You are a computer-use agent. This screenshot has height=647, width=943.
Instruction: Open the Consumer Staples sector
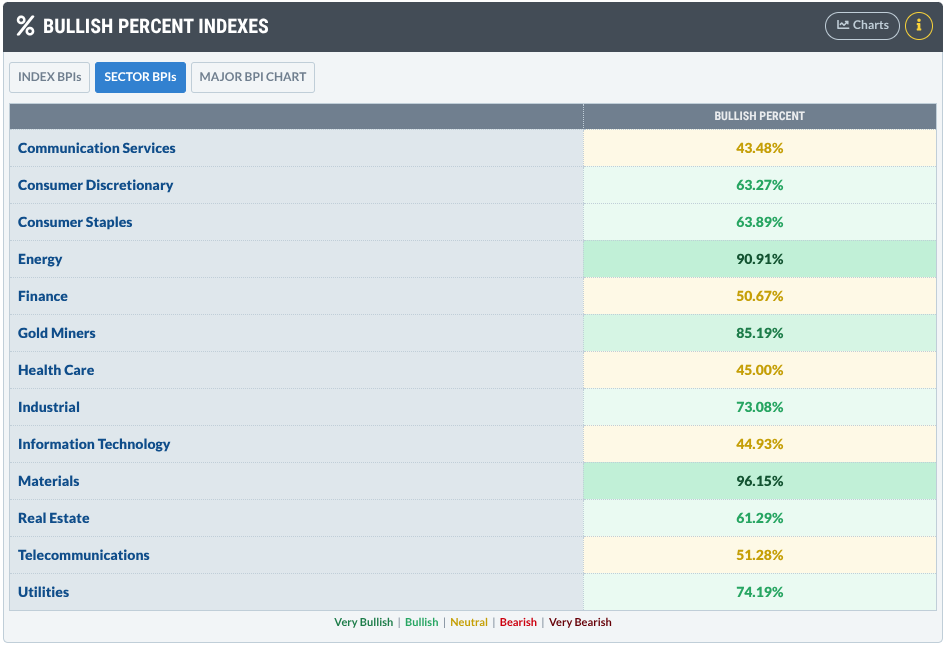pos(75,222)
